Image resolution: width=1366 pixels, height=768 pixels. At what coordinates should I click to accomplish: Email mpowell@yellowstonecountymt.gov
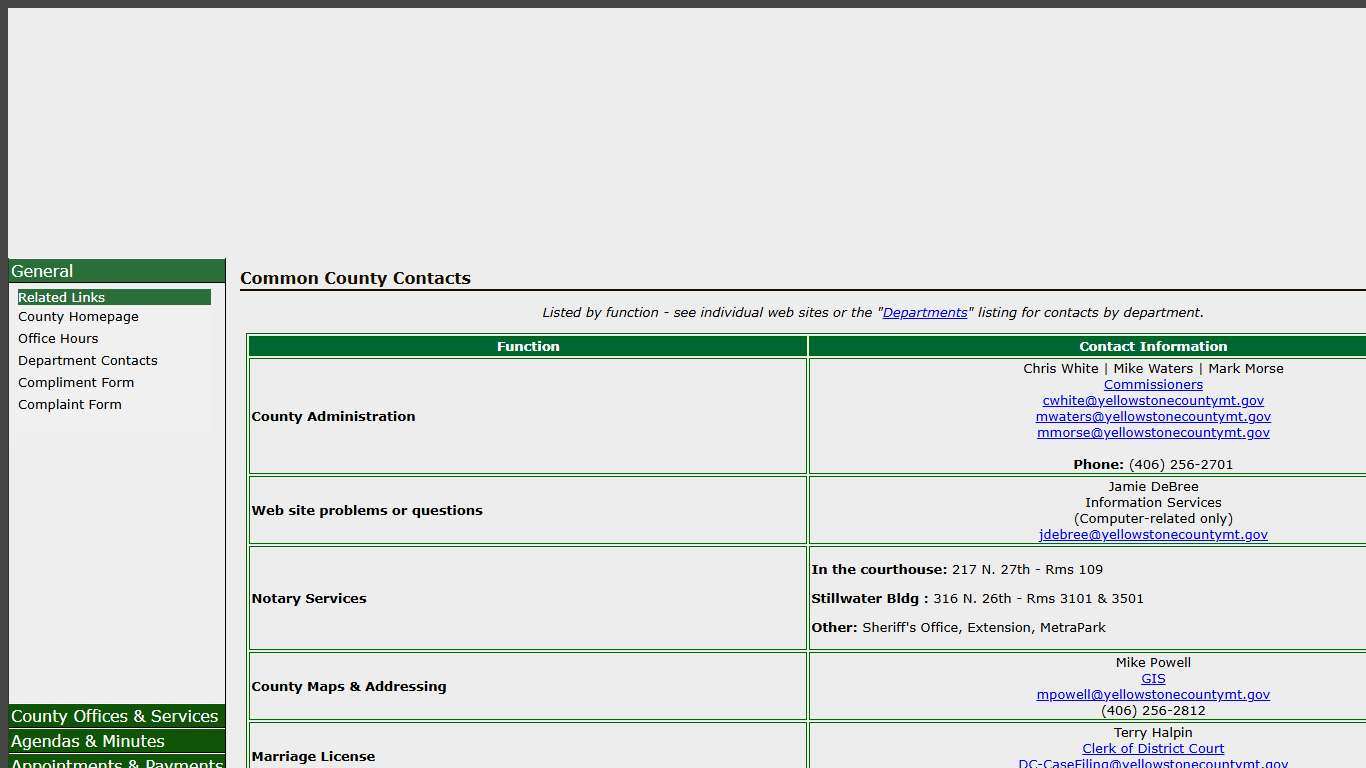pos(1153,695)
